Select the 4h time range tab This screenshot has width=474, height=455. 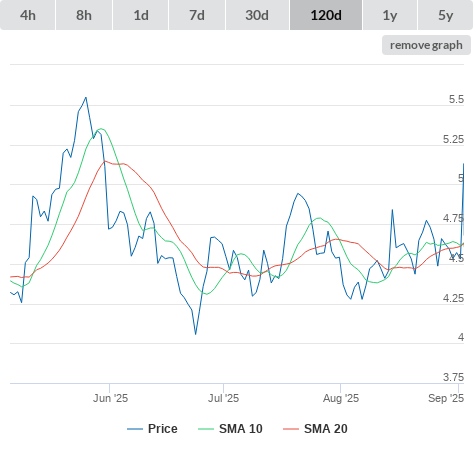28,15
